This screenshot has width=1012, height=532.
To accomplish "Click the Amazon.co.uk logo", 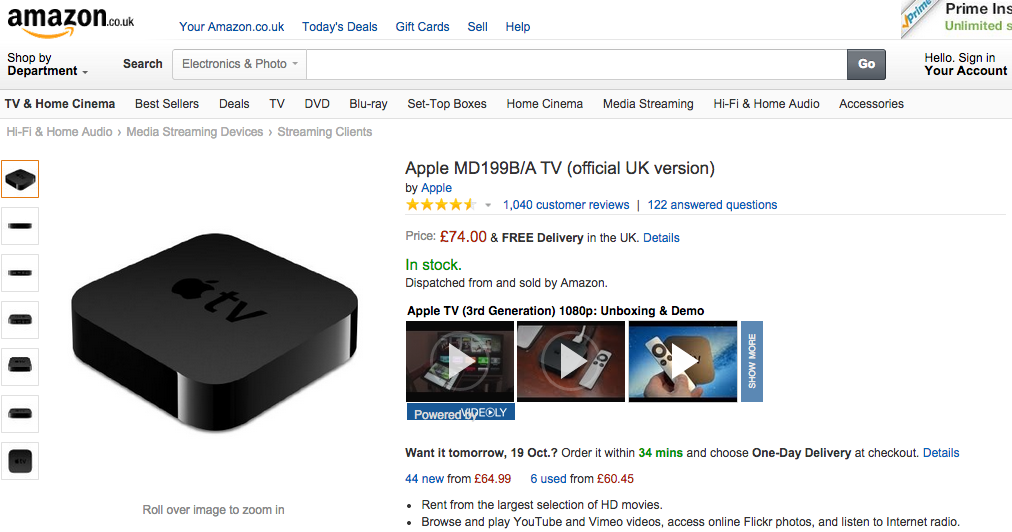I will coord(70,21).
